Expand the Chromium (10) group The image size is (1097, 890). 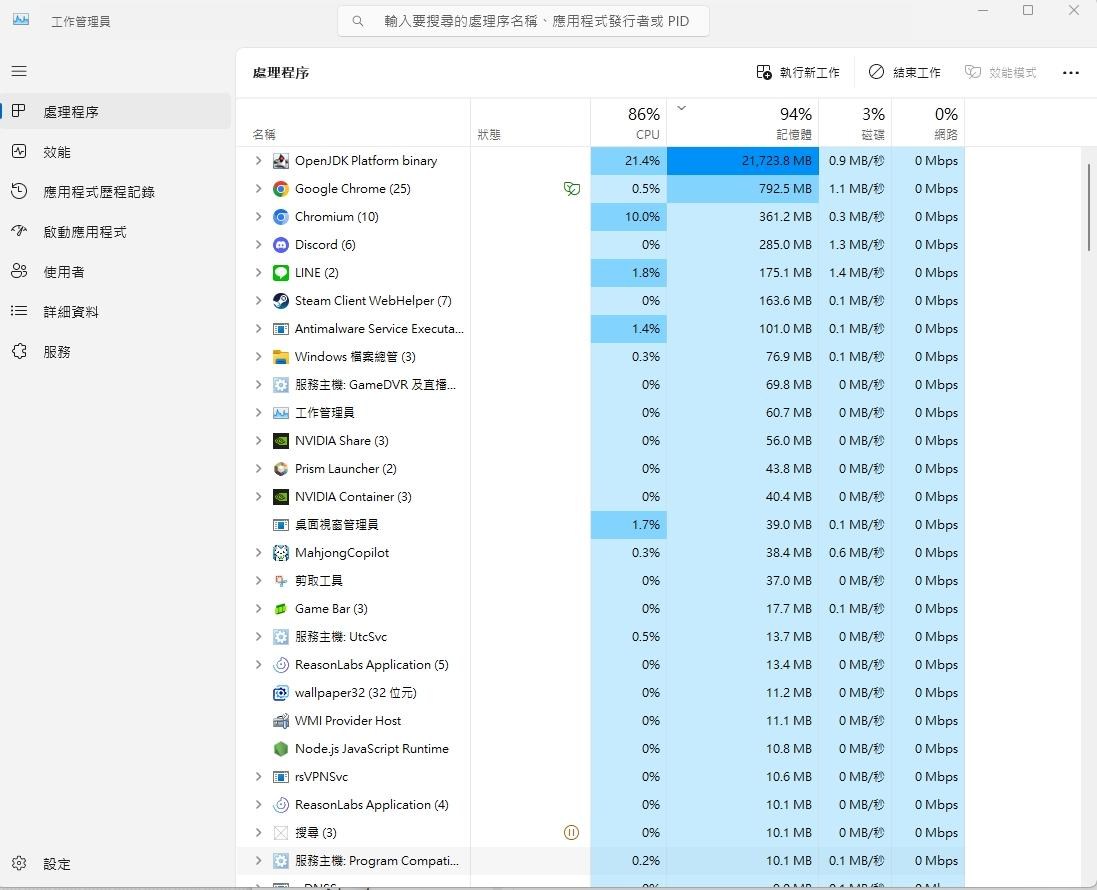click(x=258, y=217)
